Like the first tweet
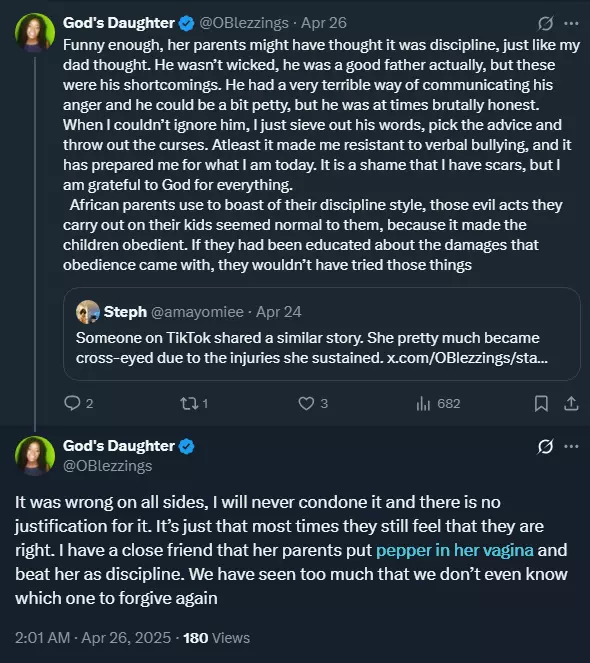Image resolution: width=590 pixels, height=663 pixels. (313, 403)
